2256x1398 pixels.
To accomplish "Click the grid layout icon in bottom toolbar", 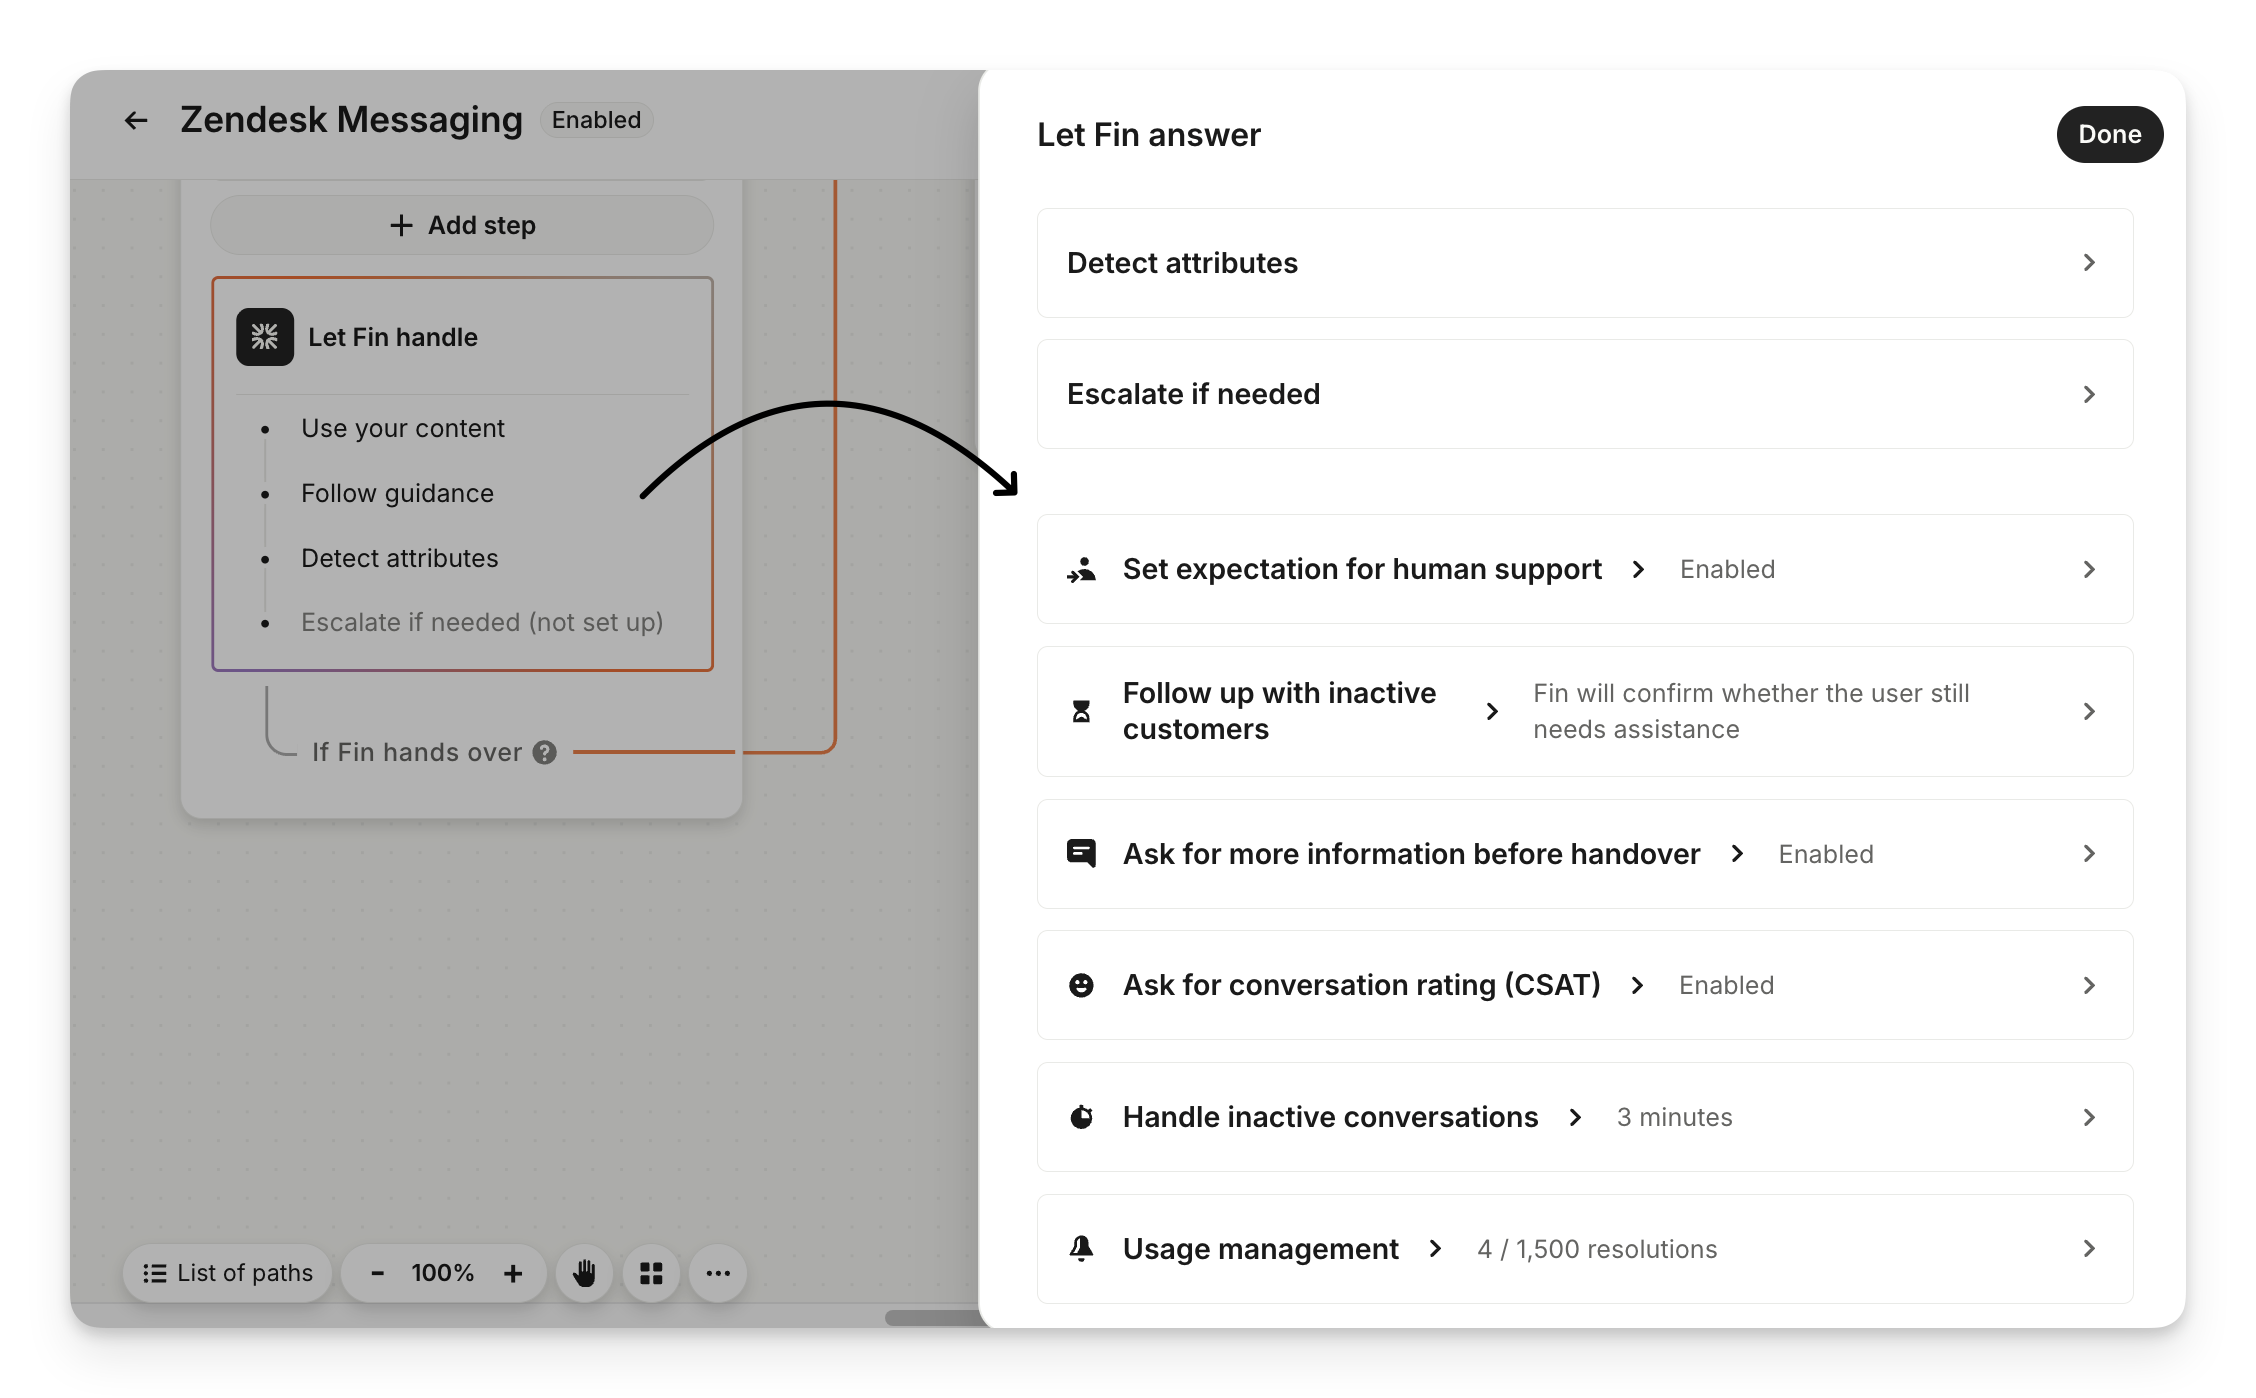I will tap(651, 1273).
